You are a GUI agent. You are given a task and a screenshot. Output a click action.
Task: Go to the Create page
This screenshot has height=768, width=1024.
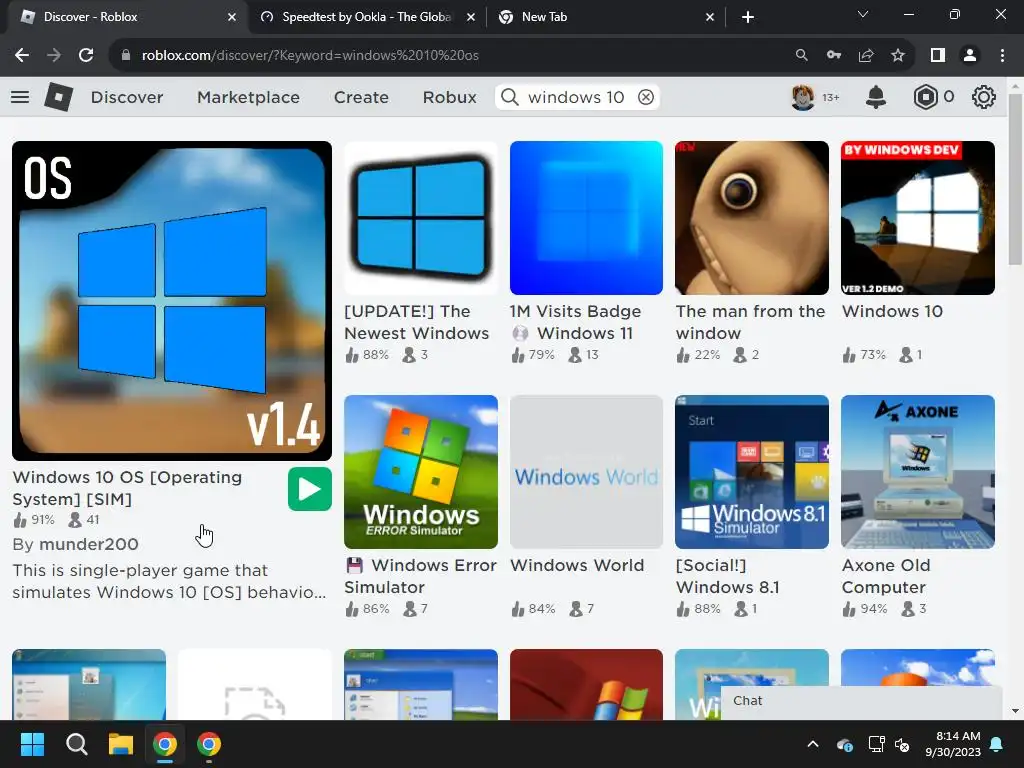pyautogui.click(x=361, y=97)
